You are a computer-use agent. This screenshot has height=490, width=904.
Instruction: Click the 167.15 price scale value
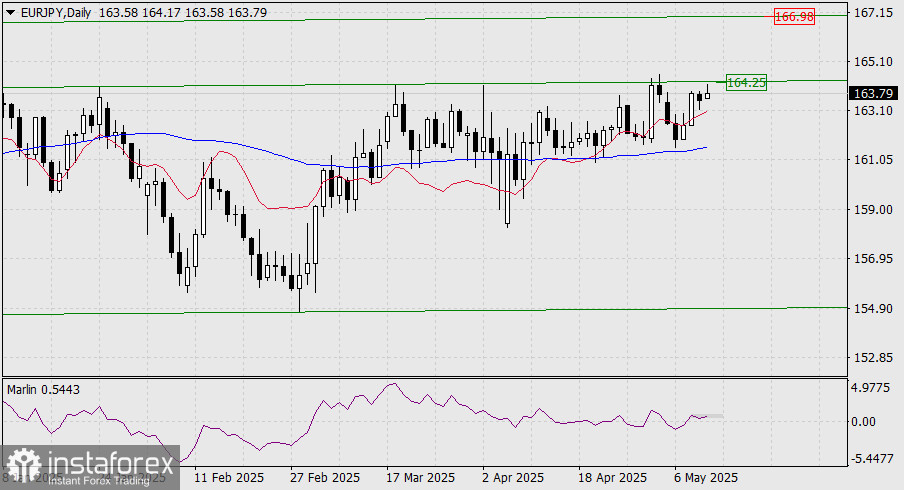(x=873, y=13)
